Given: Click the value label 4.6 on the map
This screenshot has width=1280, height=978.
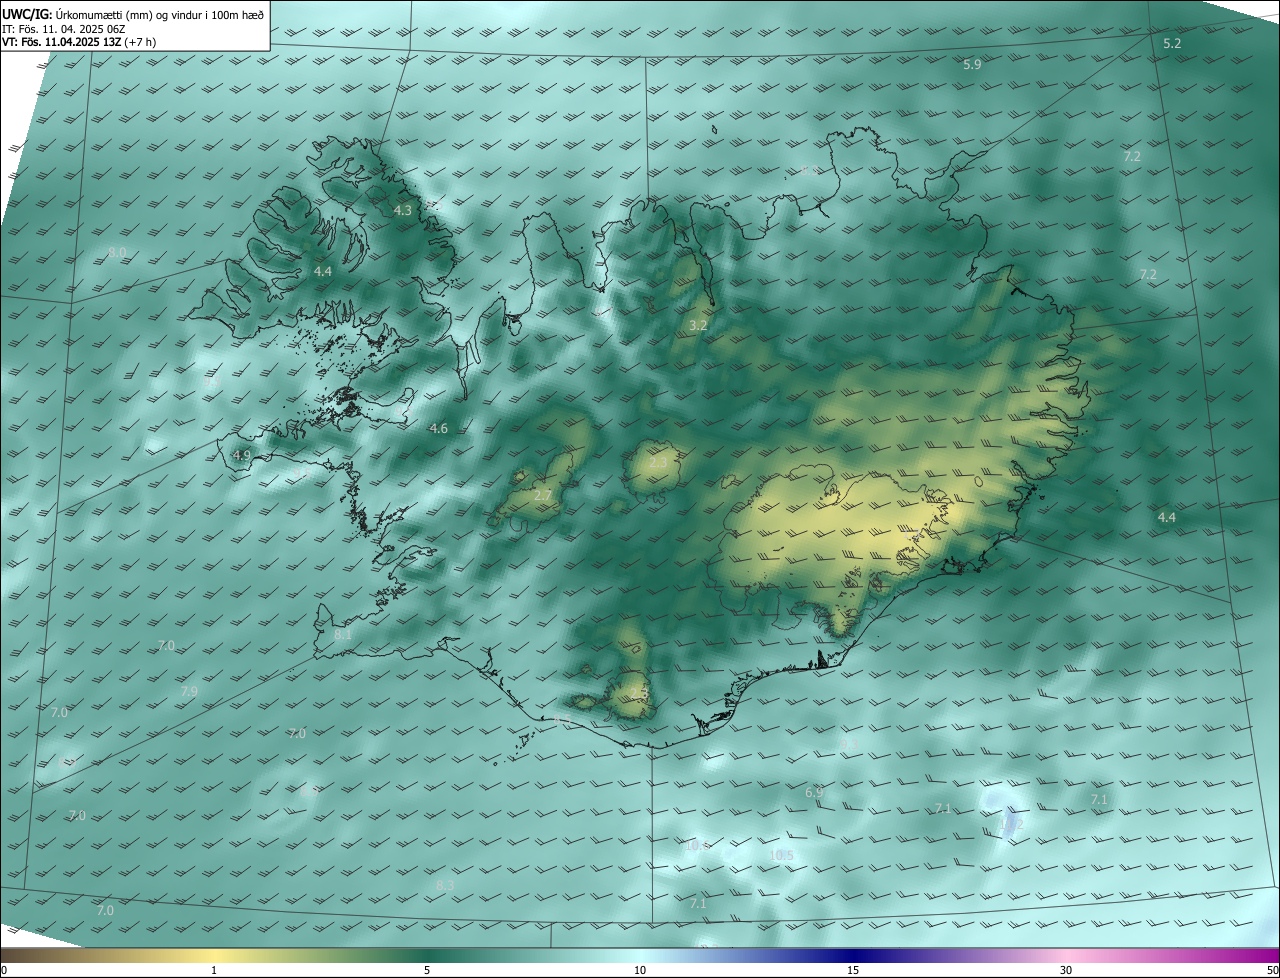Looking at the screenshot, I should tap(439, 429).
